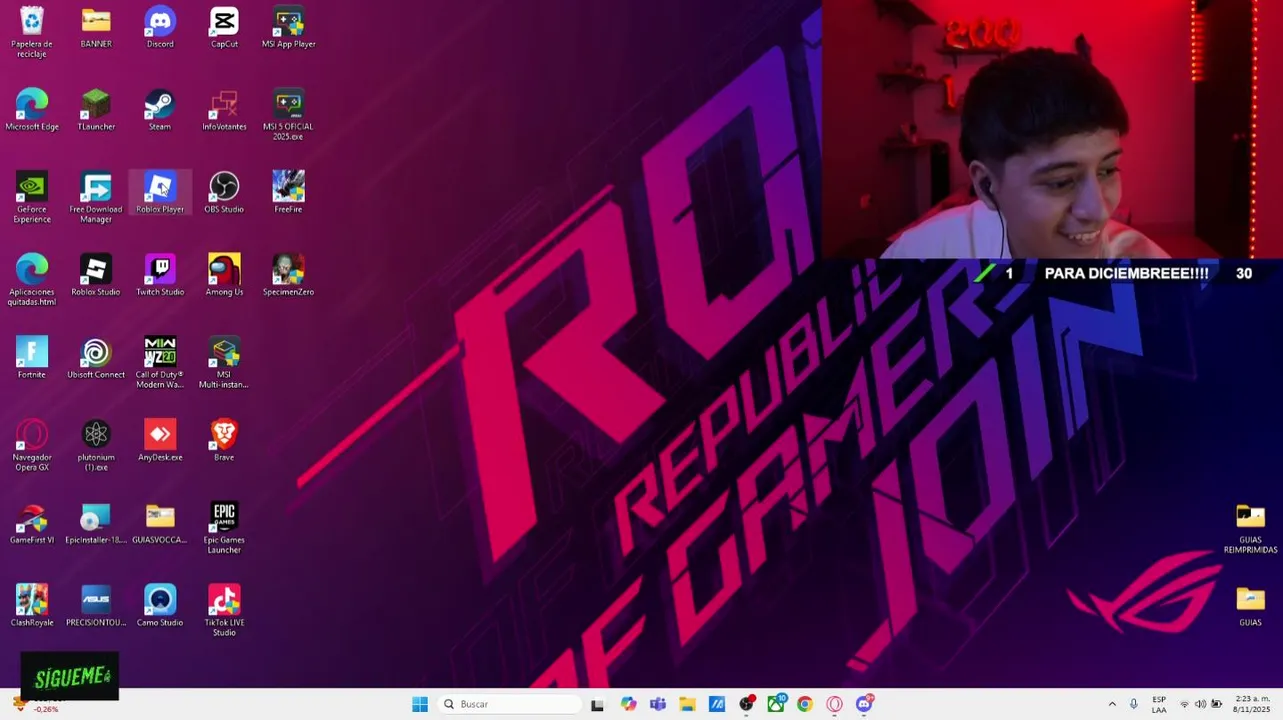Open GUIAS folder on desktop
The width and height of the screenshot is (1283, 720).
point(1250,607)
